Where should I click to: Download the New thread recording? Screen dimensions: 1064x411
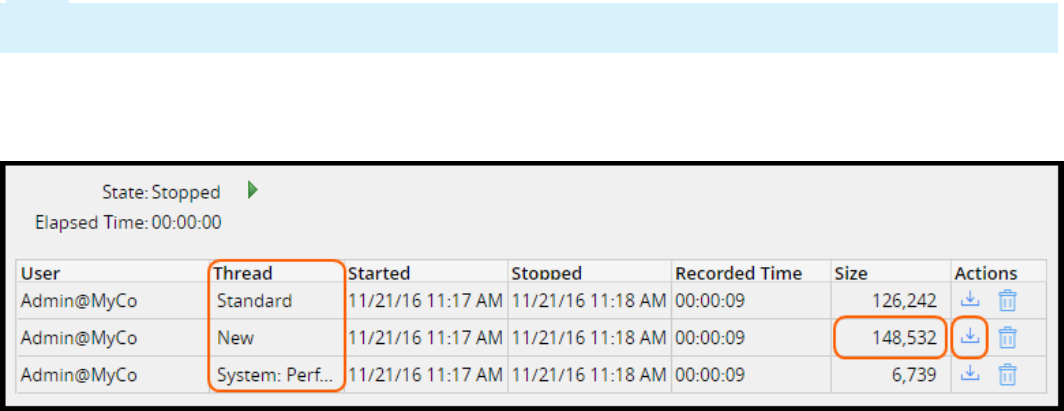(969, 337)
